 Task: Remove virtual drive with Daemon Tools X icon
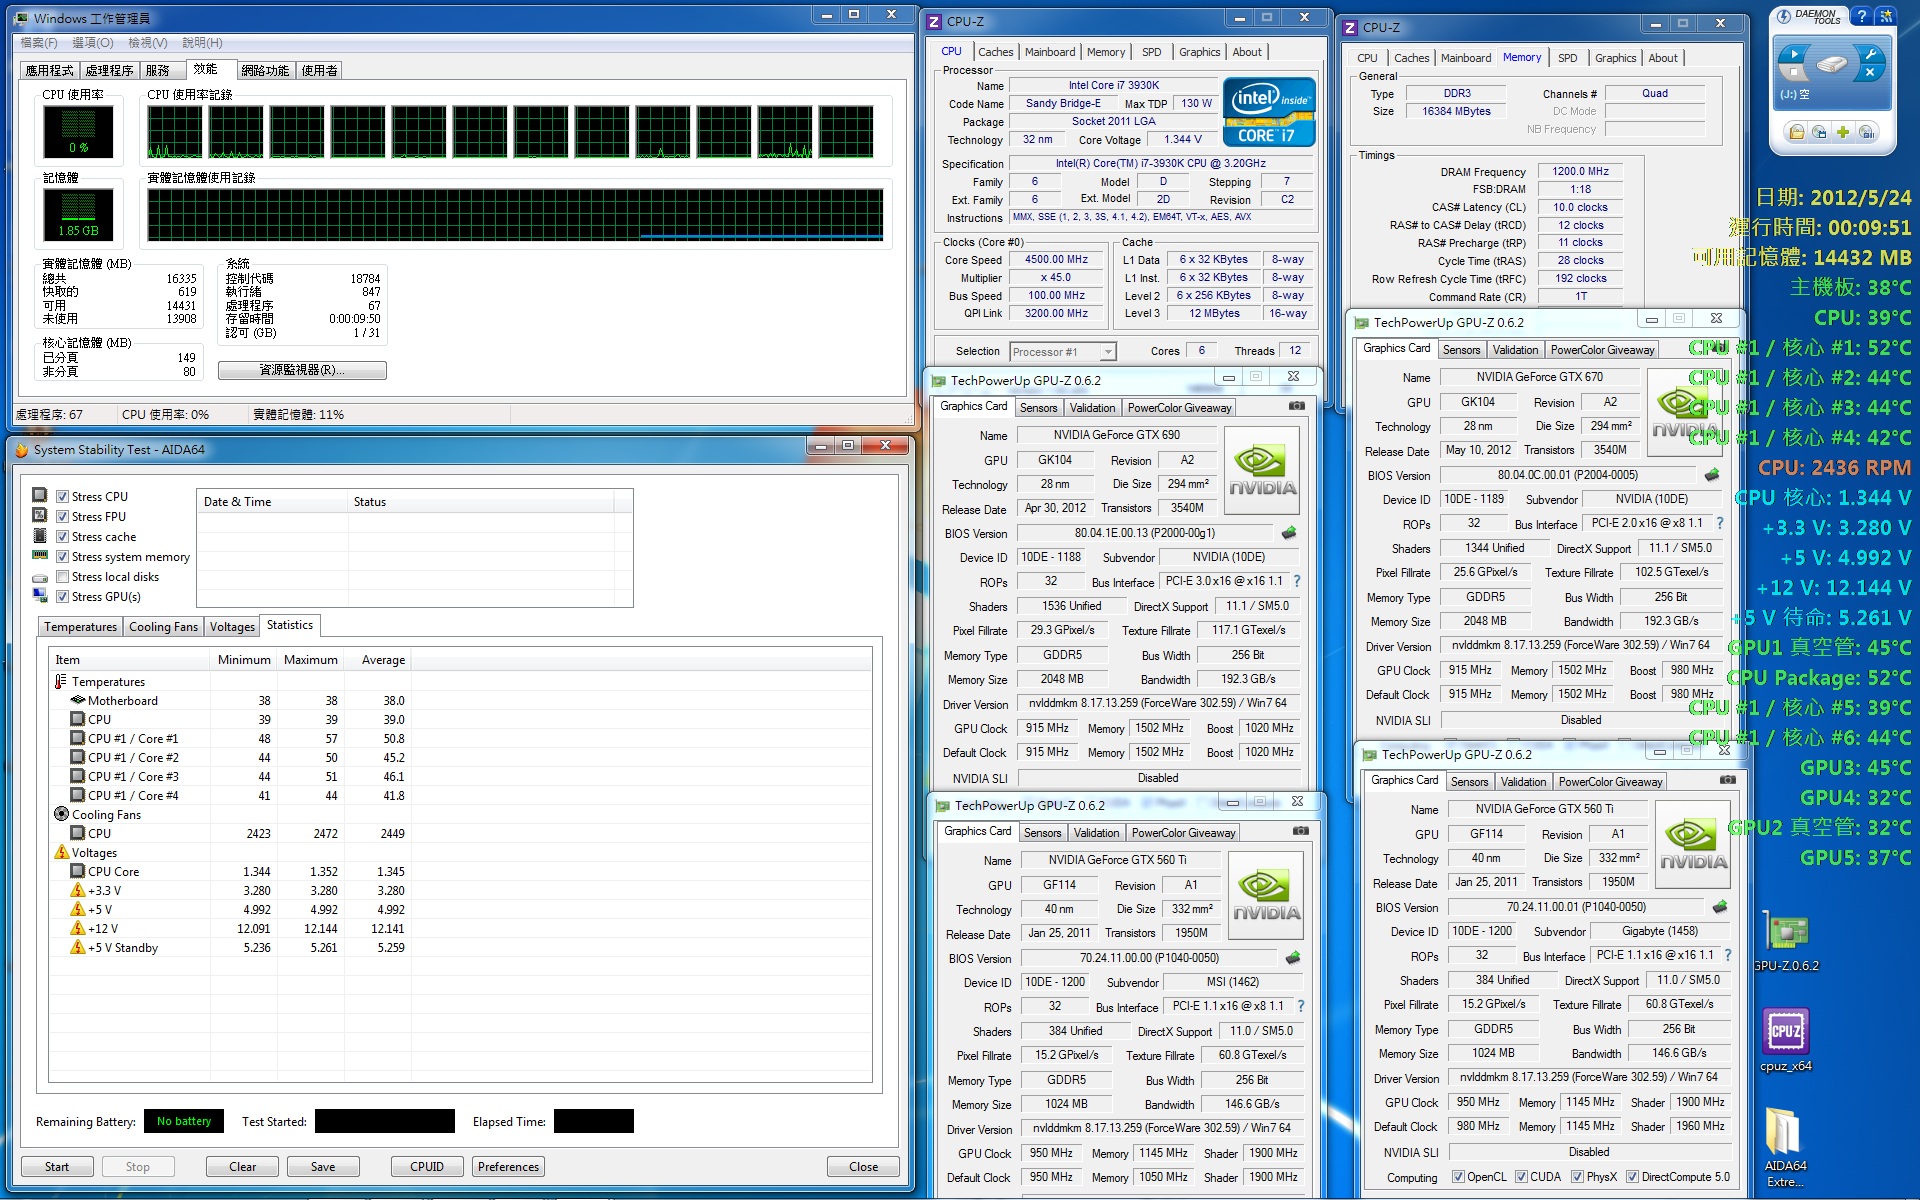(1870, 73)
